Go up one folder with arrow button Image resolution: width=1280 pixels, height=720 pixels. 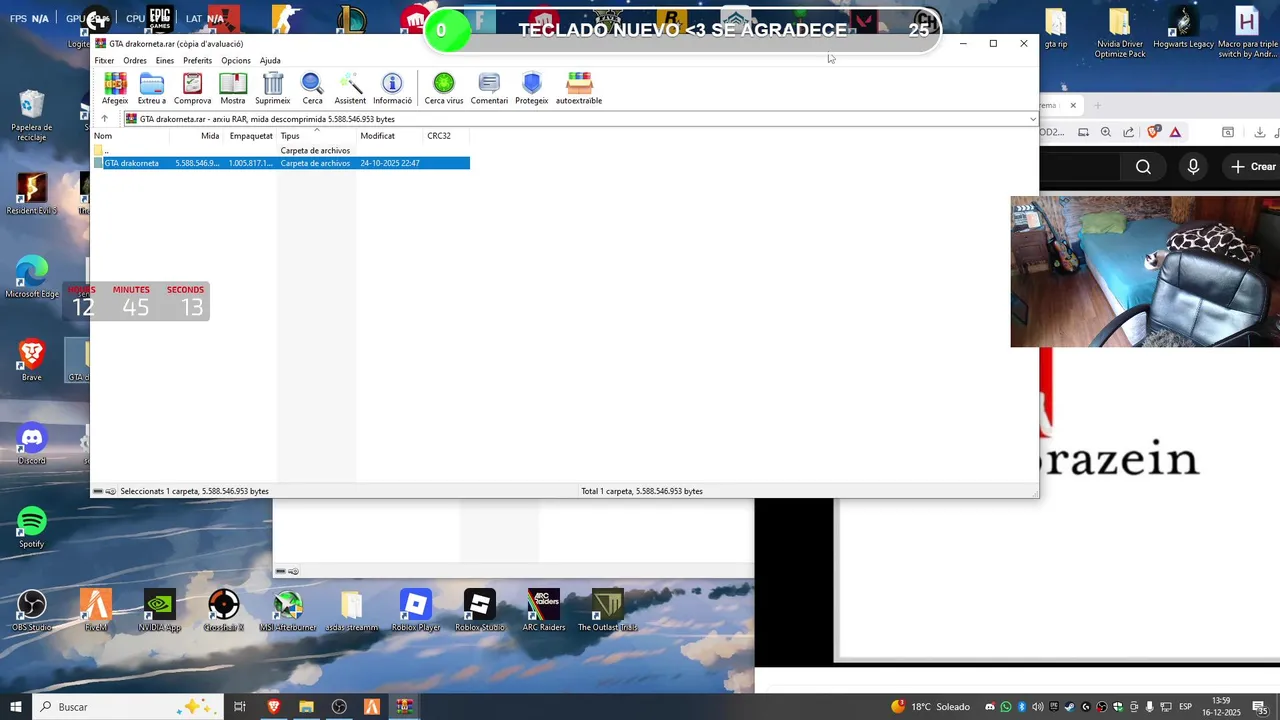click(104, 119)
